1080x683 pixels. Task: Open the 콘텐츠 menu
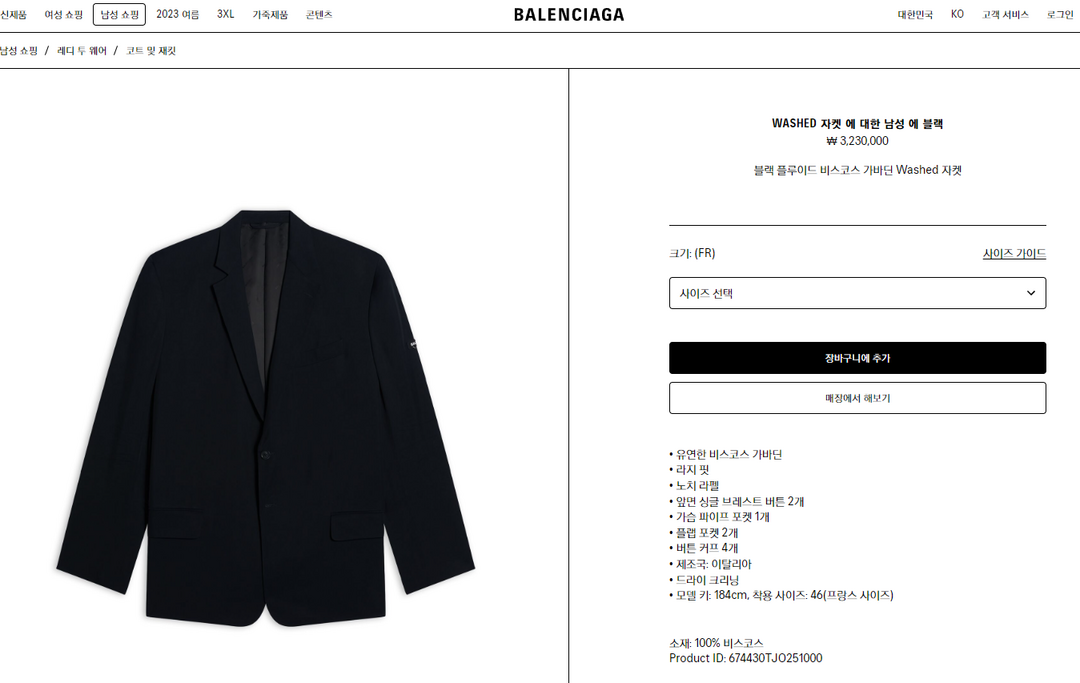click(x=319, y=14)
